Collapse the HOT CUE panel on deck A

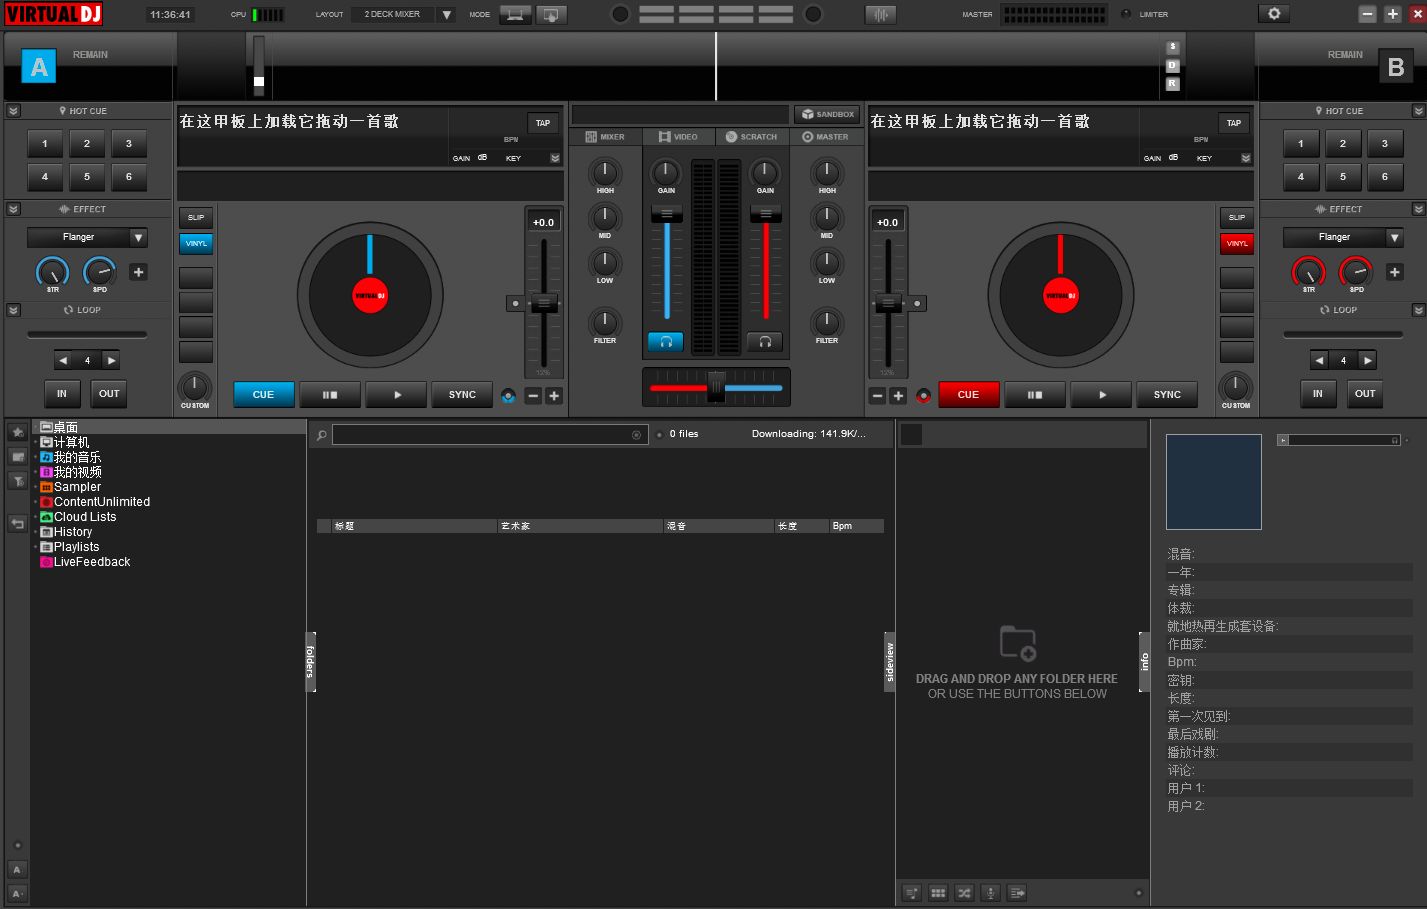click(14, 111)
